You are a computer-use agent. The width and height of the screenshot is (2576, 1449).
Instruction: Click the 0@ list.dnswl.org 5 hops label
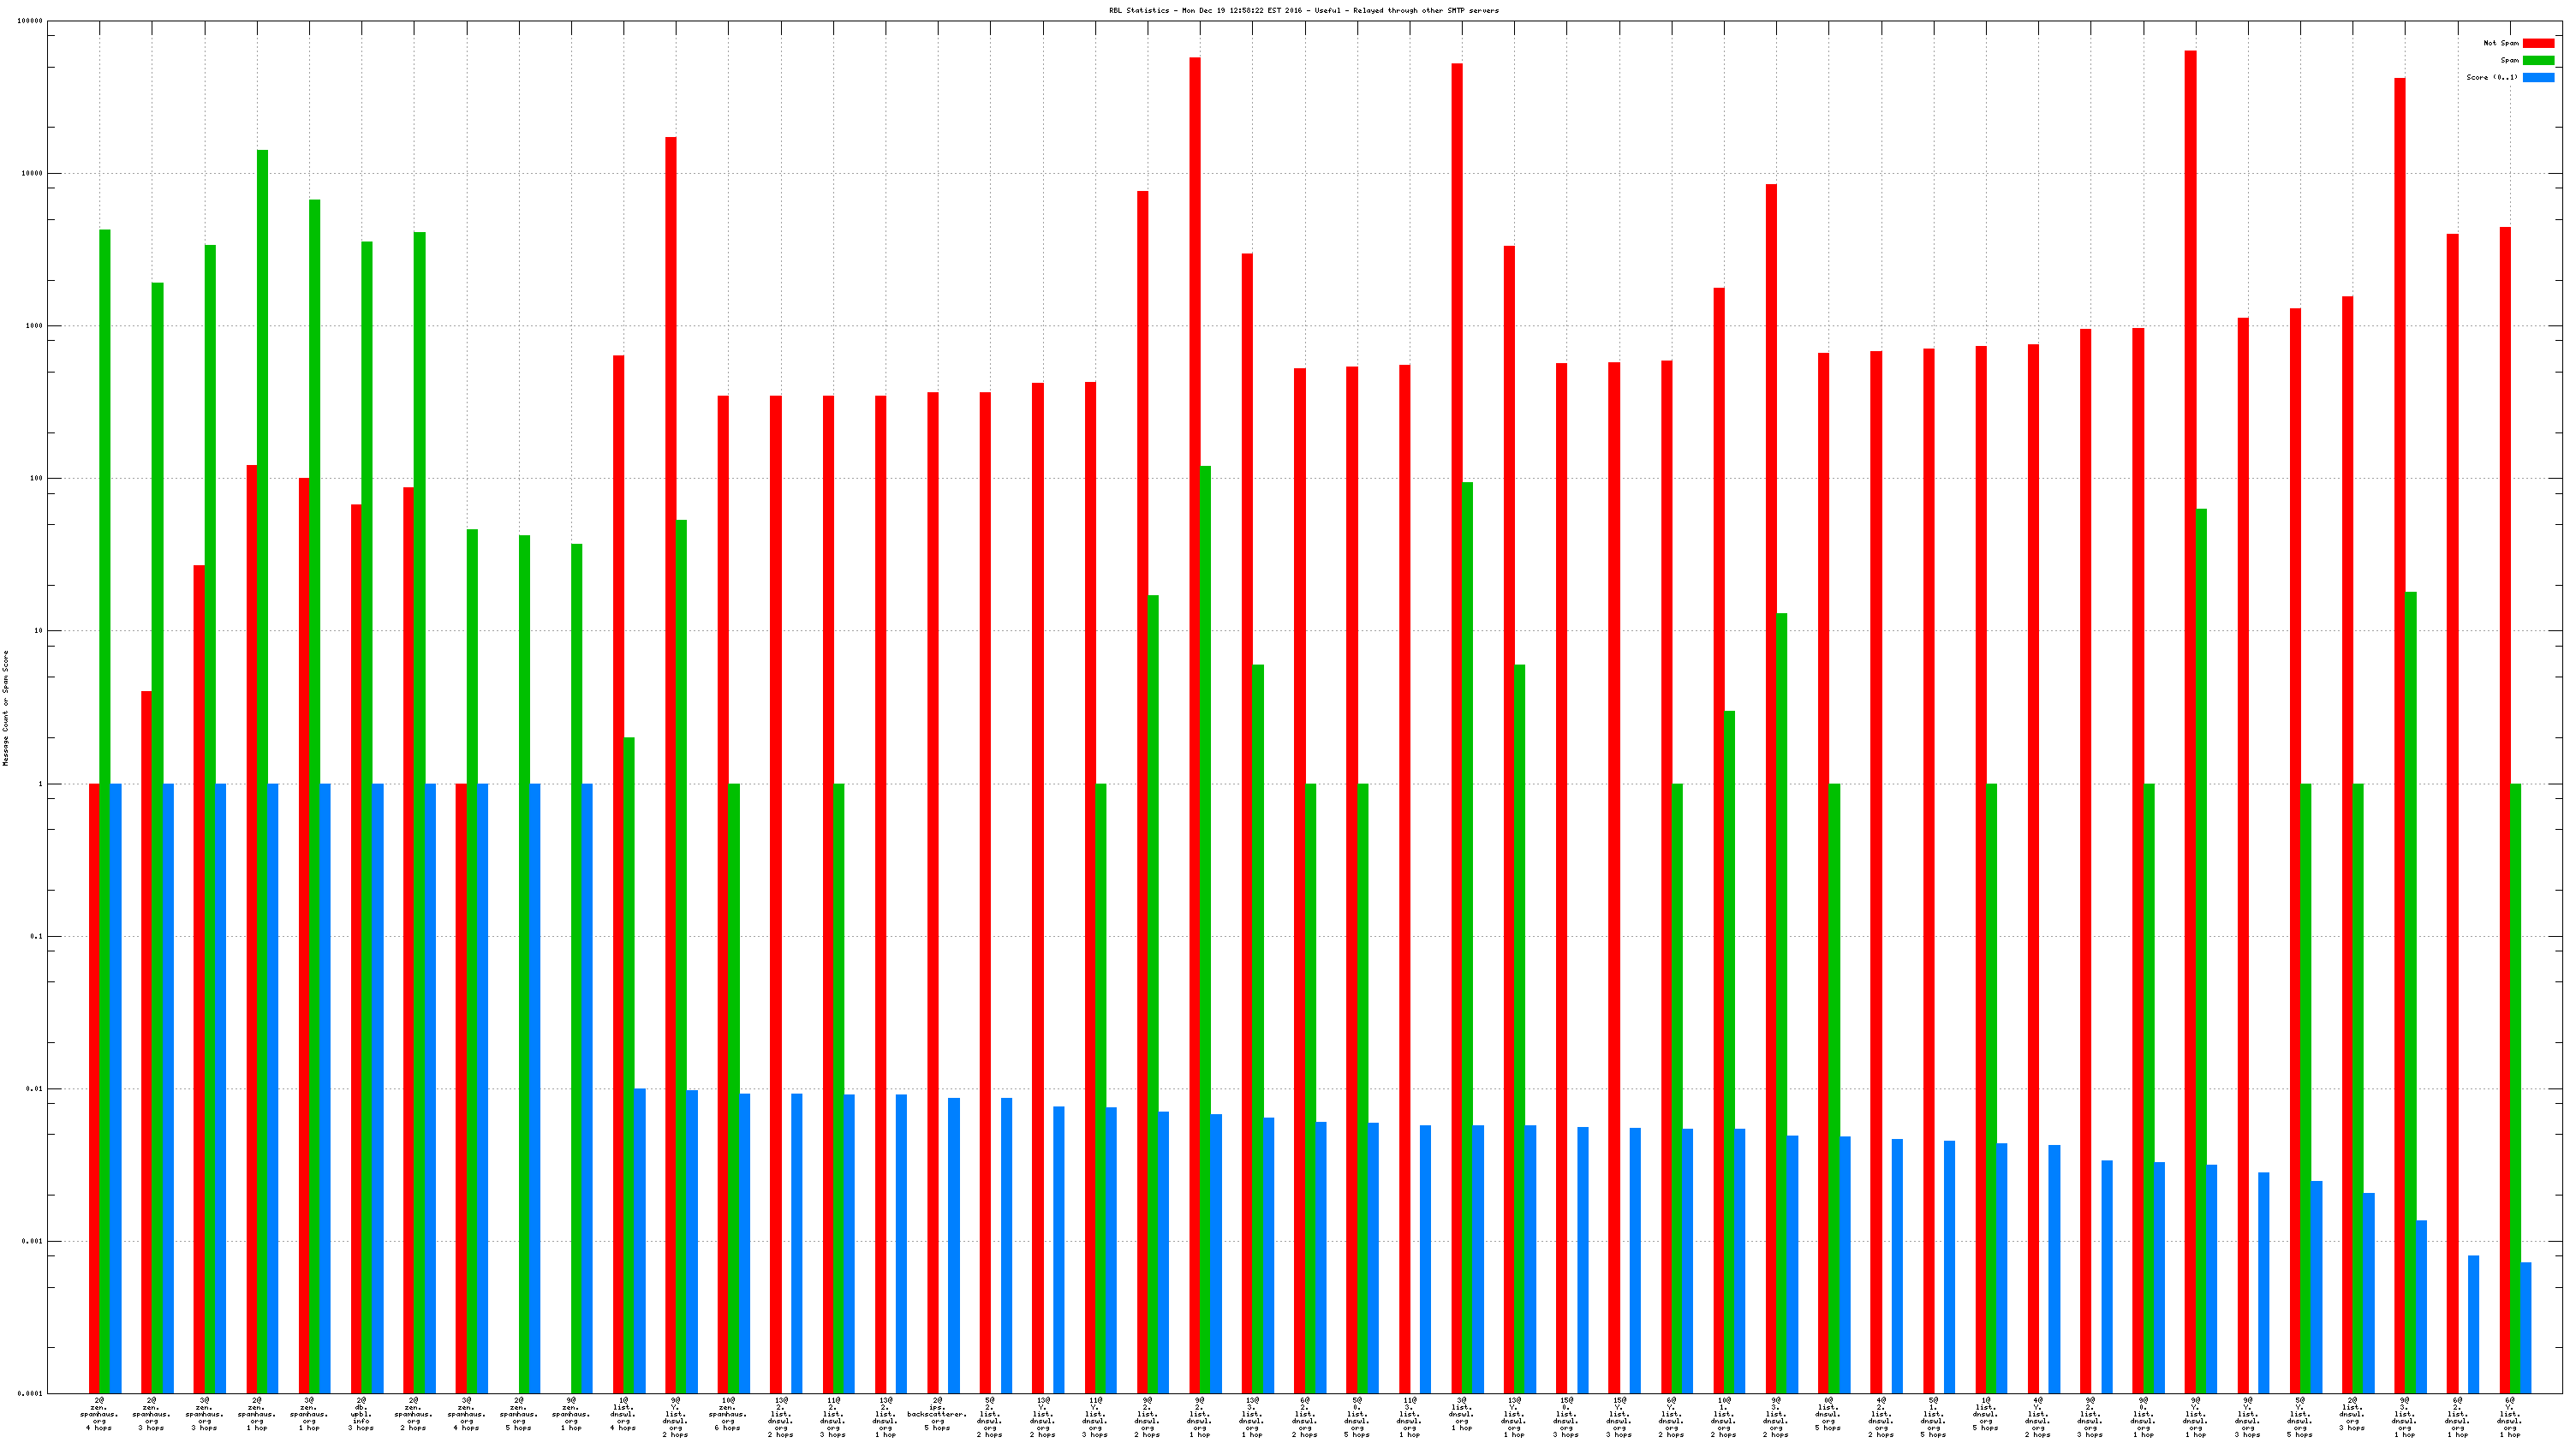[1828, 1413]
